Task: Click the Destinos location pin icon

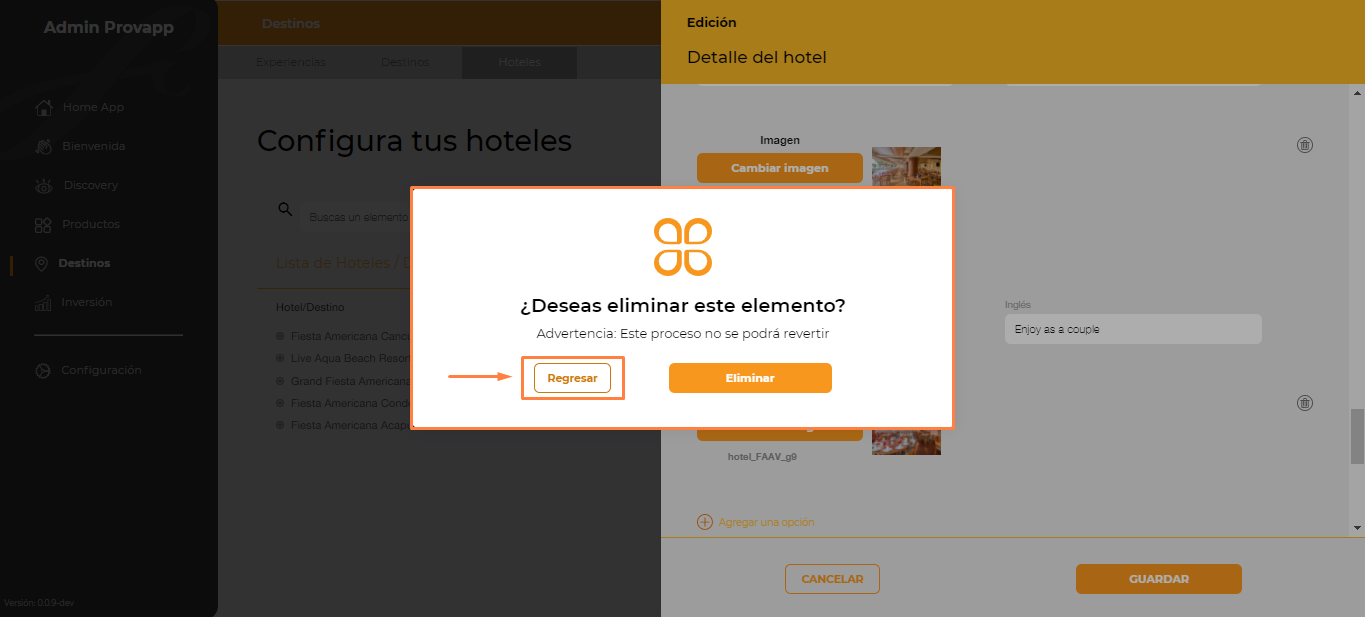Action: (x=41, y=263)
